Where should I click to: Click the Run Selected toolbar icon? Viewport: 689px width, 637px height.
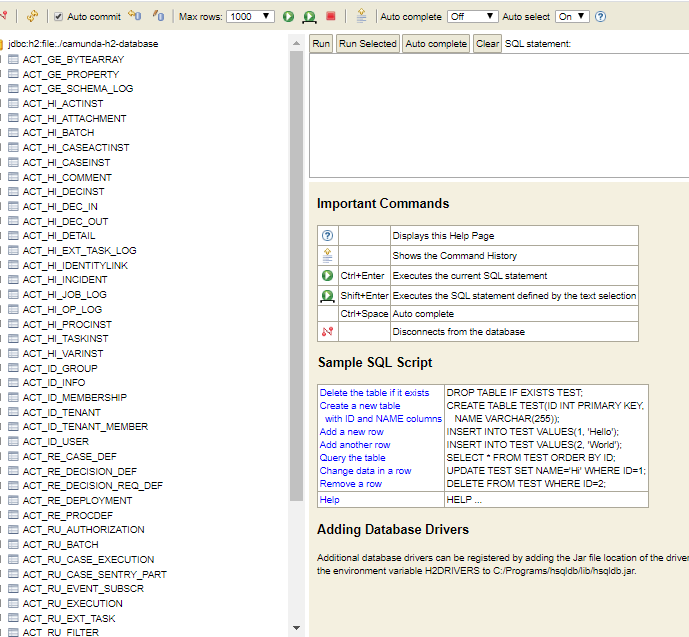tap(309, 17)
